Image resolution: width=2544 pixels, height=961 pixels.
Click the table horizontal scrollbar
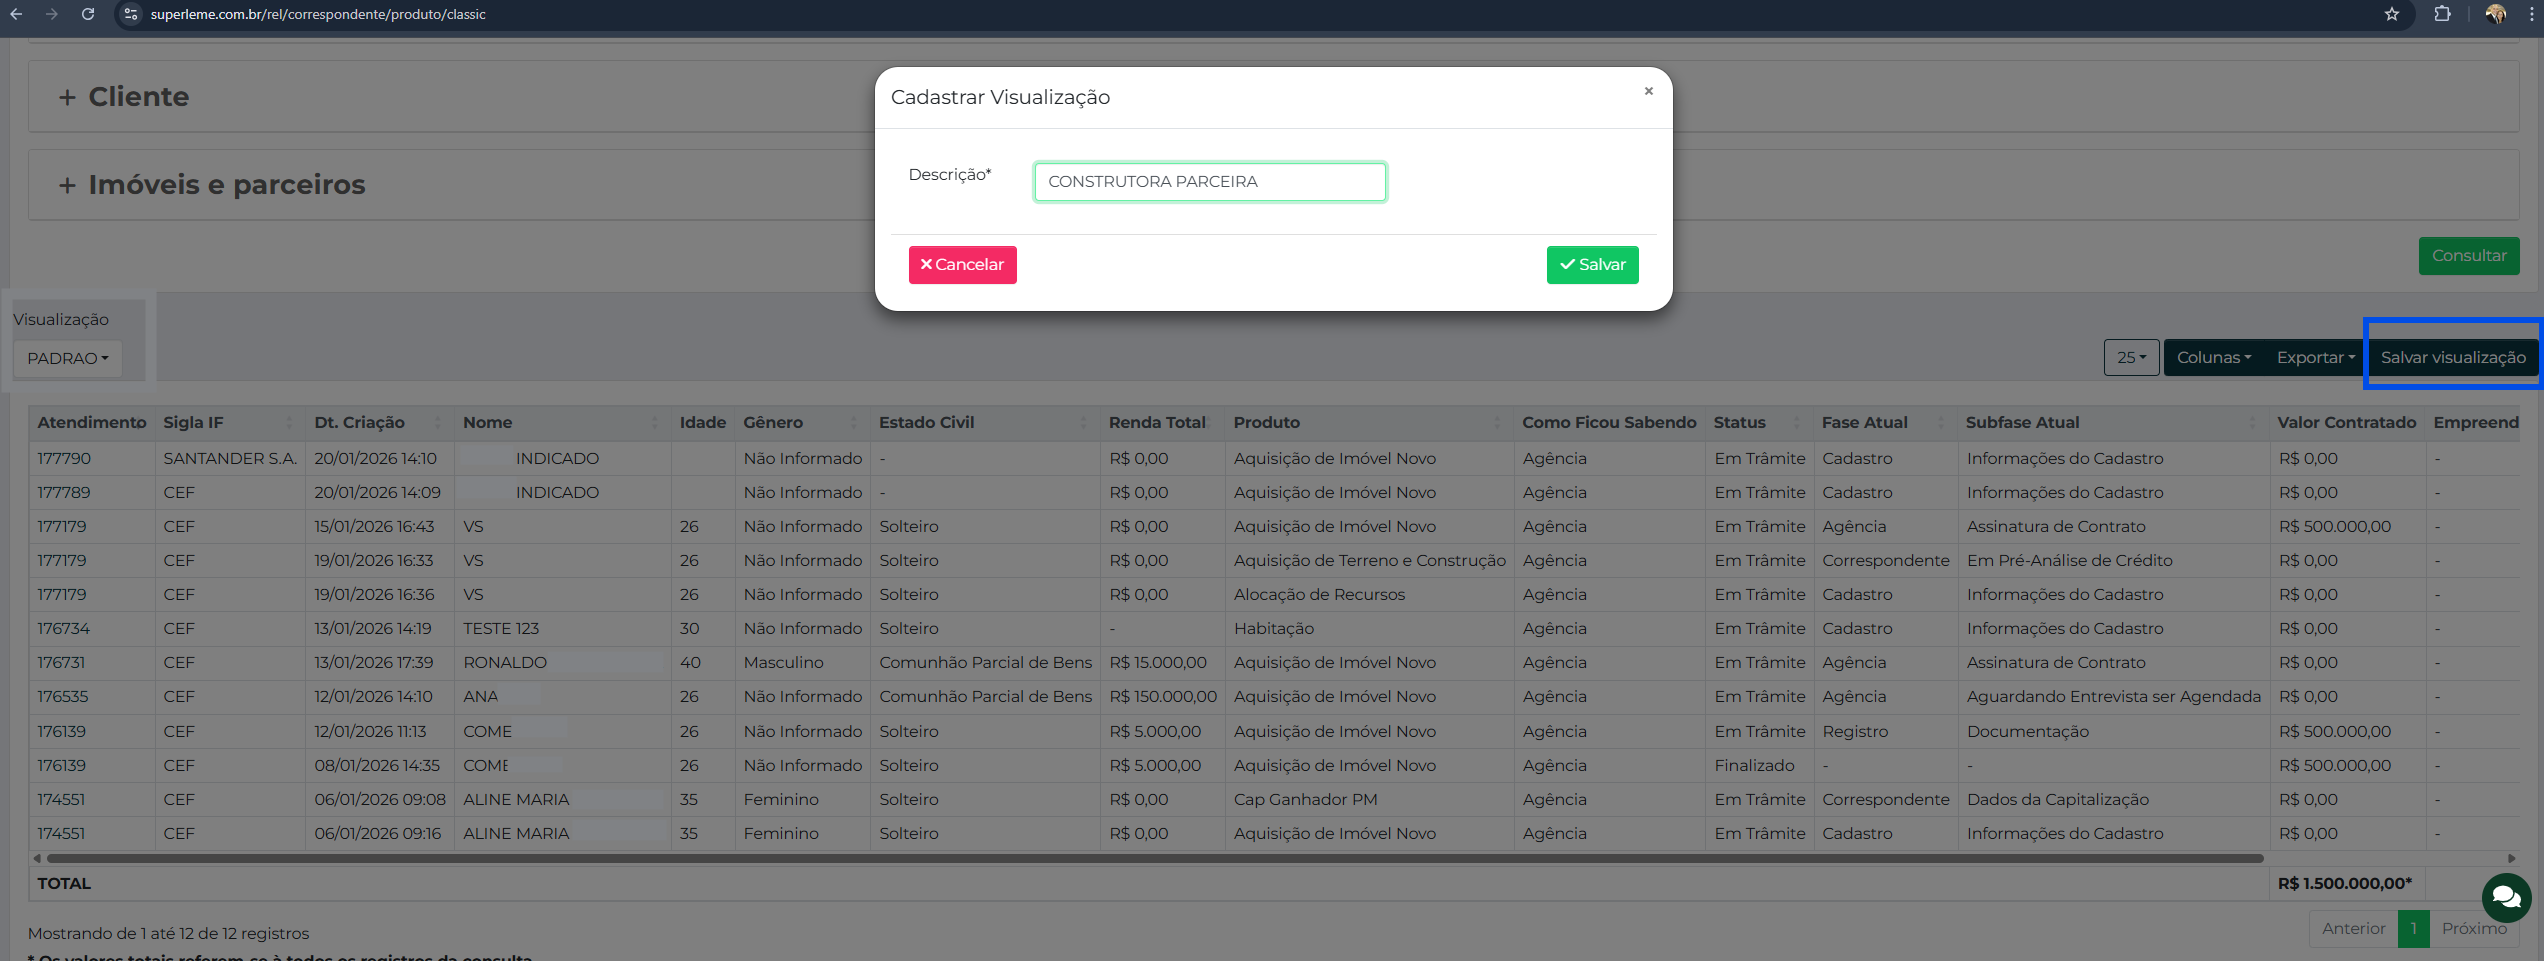tap(1150, 858)
